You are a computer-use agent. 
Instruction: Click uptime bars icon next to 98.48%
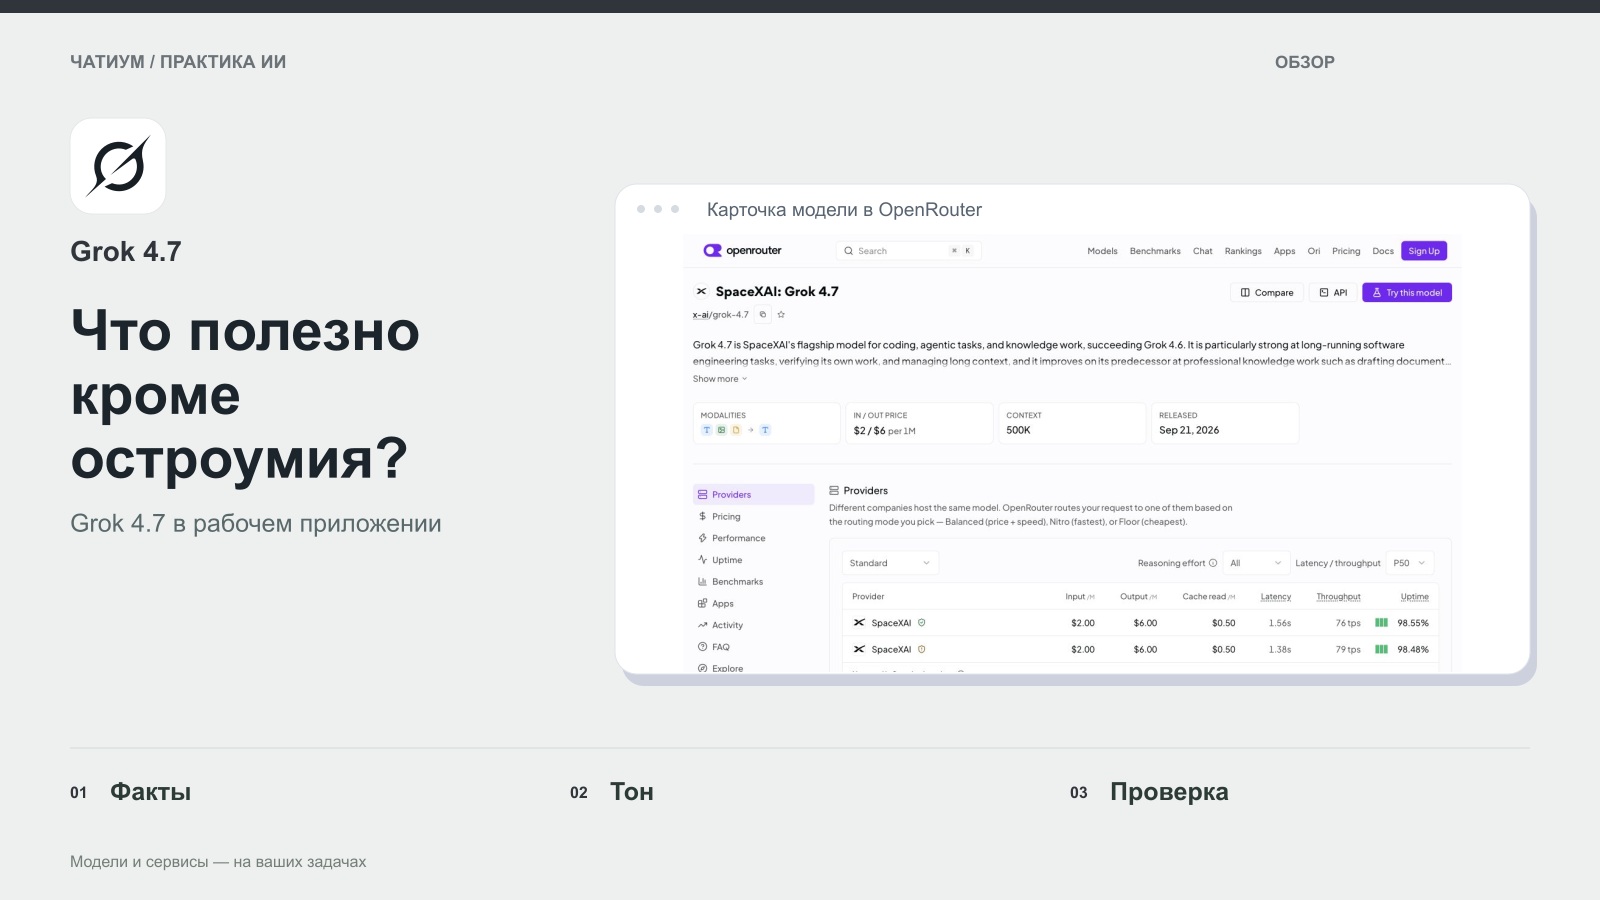pyautogui.click(x=1381, y=649)
